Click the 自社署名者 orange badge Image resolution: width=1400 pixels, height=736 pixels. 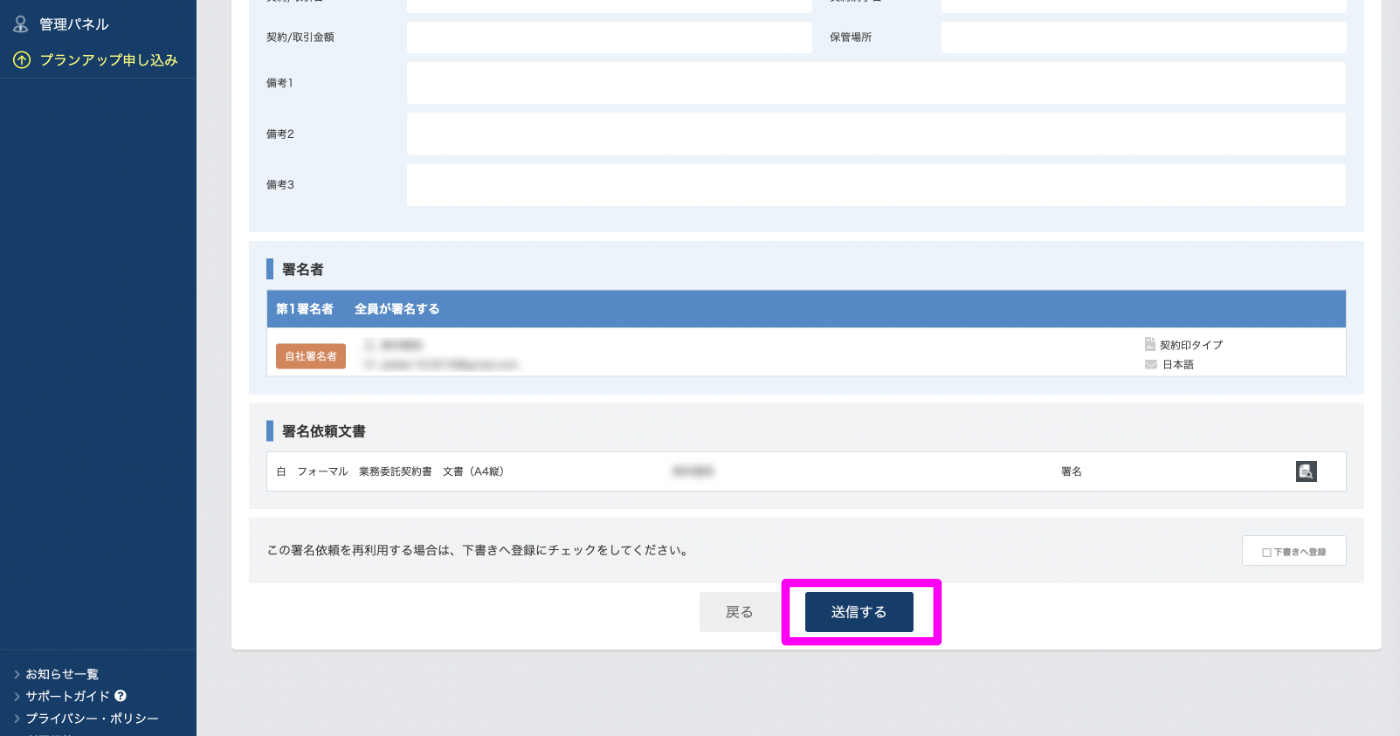311,356
